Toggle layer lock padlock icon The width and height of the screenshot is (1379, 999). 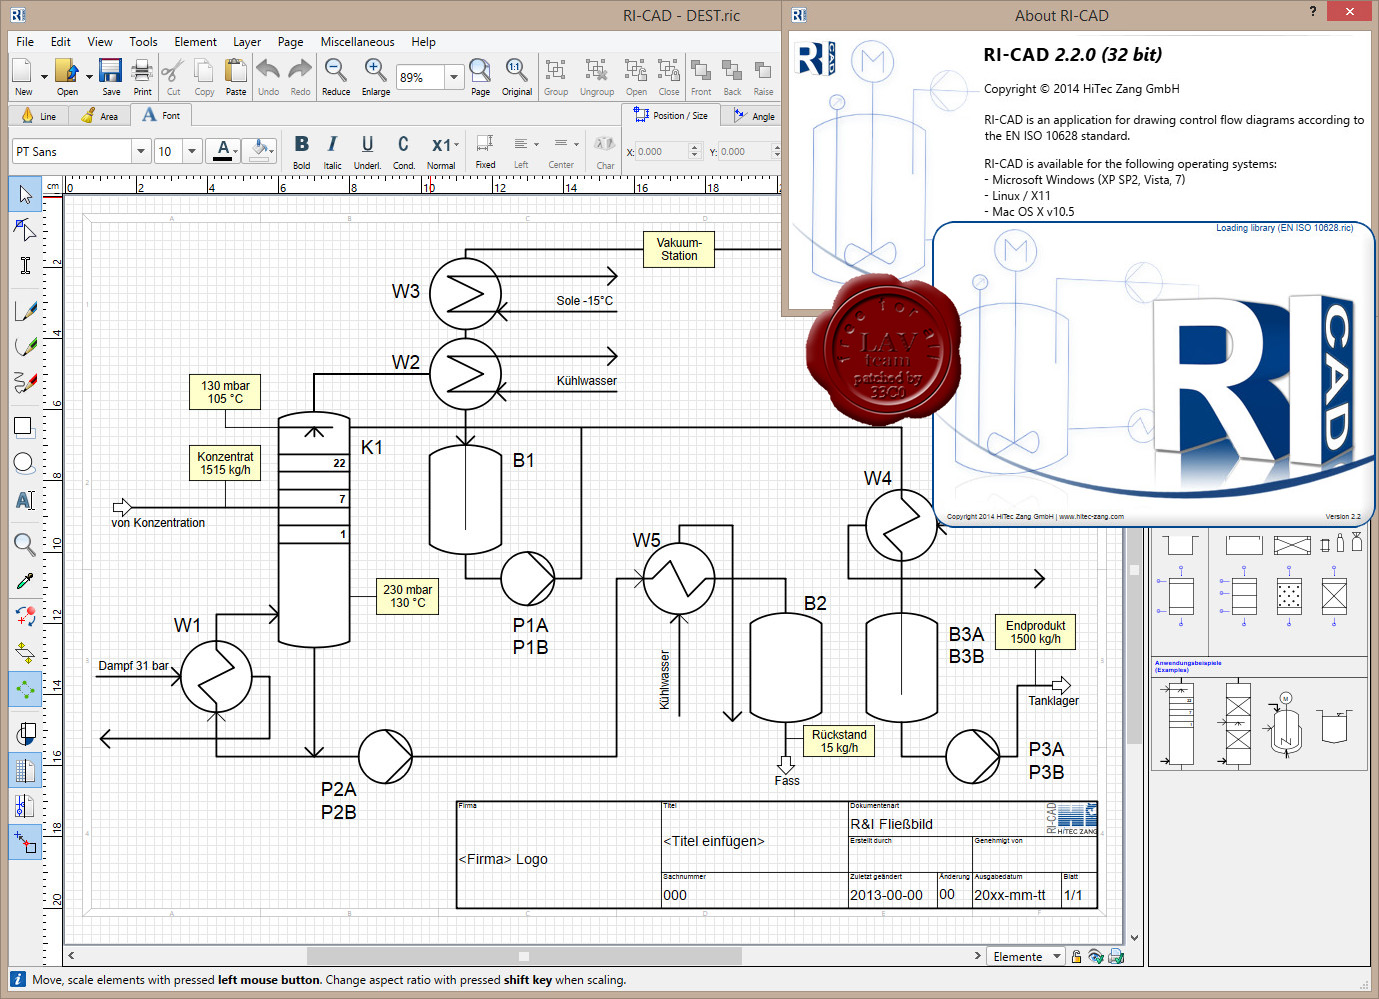[1076, 957]
